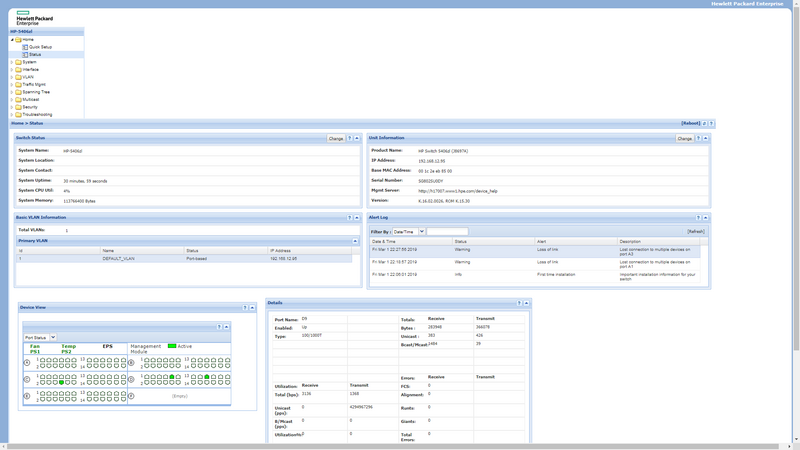Collapse the Home folder in the tree
The height and width of the screenshot is (450, 800).
12,39
